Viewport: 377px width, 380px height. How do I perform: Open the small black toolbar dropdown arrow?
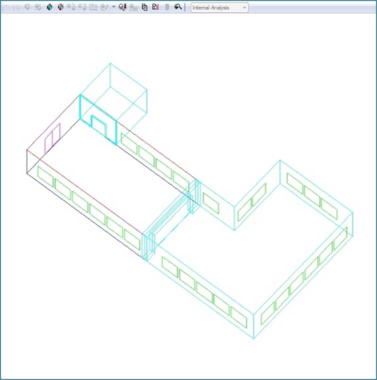click(114, 7)
